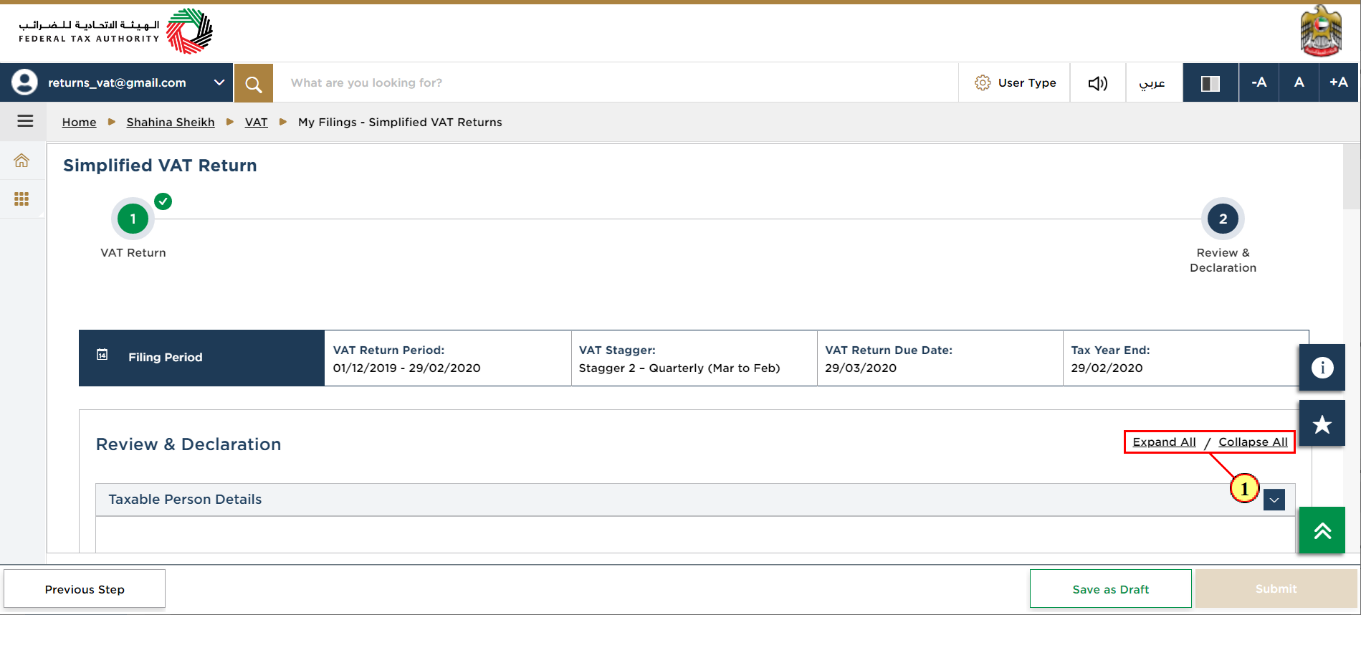The image size is (1361, 648).
Task: Click Expand All link
Action: pos(1164,442)
